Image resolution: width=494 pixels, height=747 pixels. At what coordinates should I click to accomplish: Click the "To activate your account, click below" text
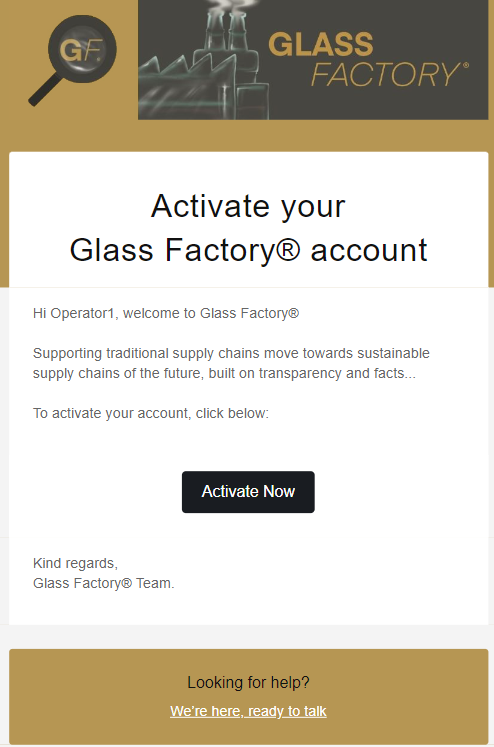(x=151, y=413)
